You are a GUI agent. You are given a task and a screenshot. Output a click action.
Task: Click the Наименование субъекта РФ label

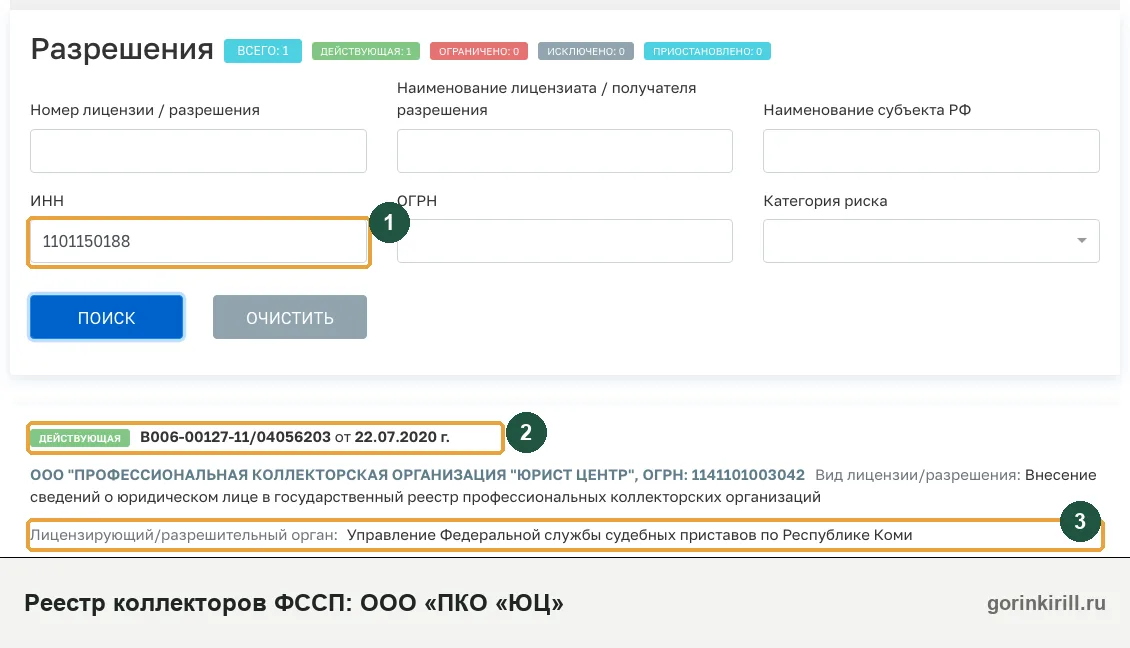click(x=867, y=110)
